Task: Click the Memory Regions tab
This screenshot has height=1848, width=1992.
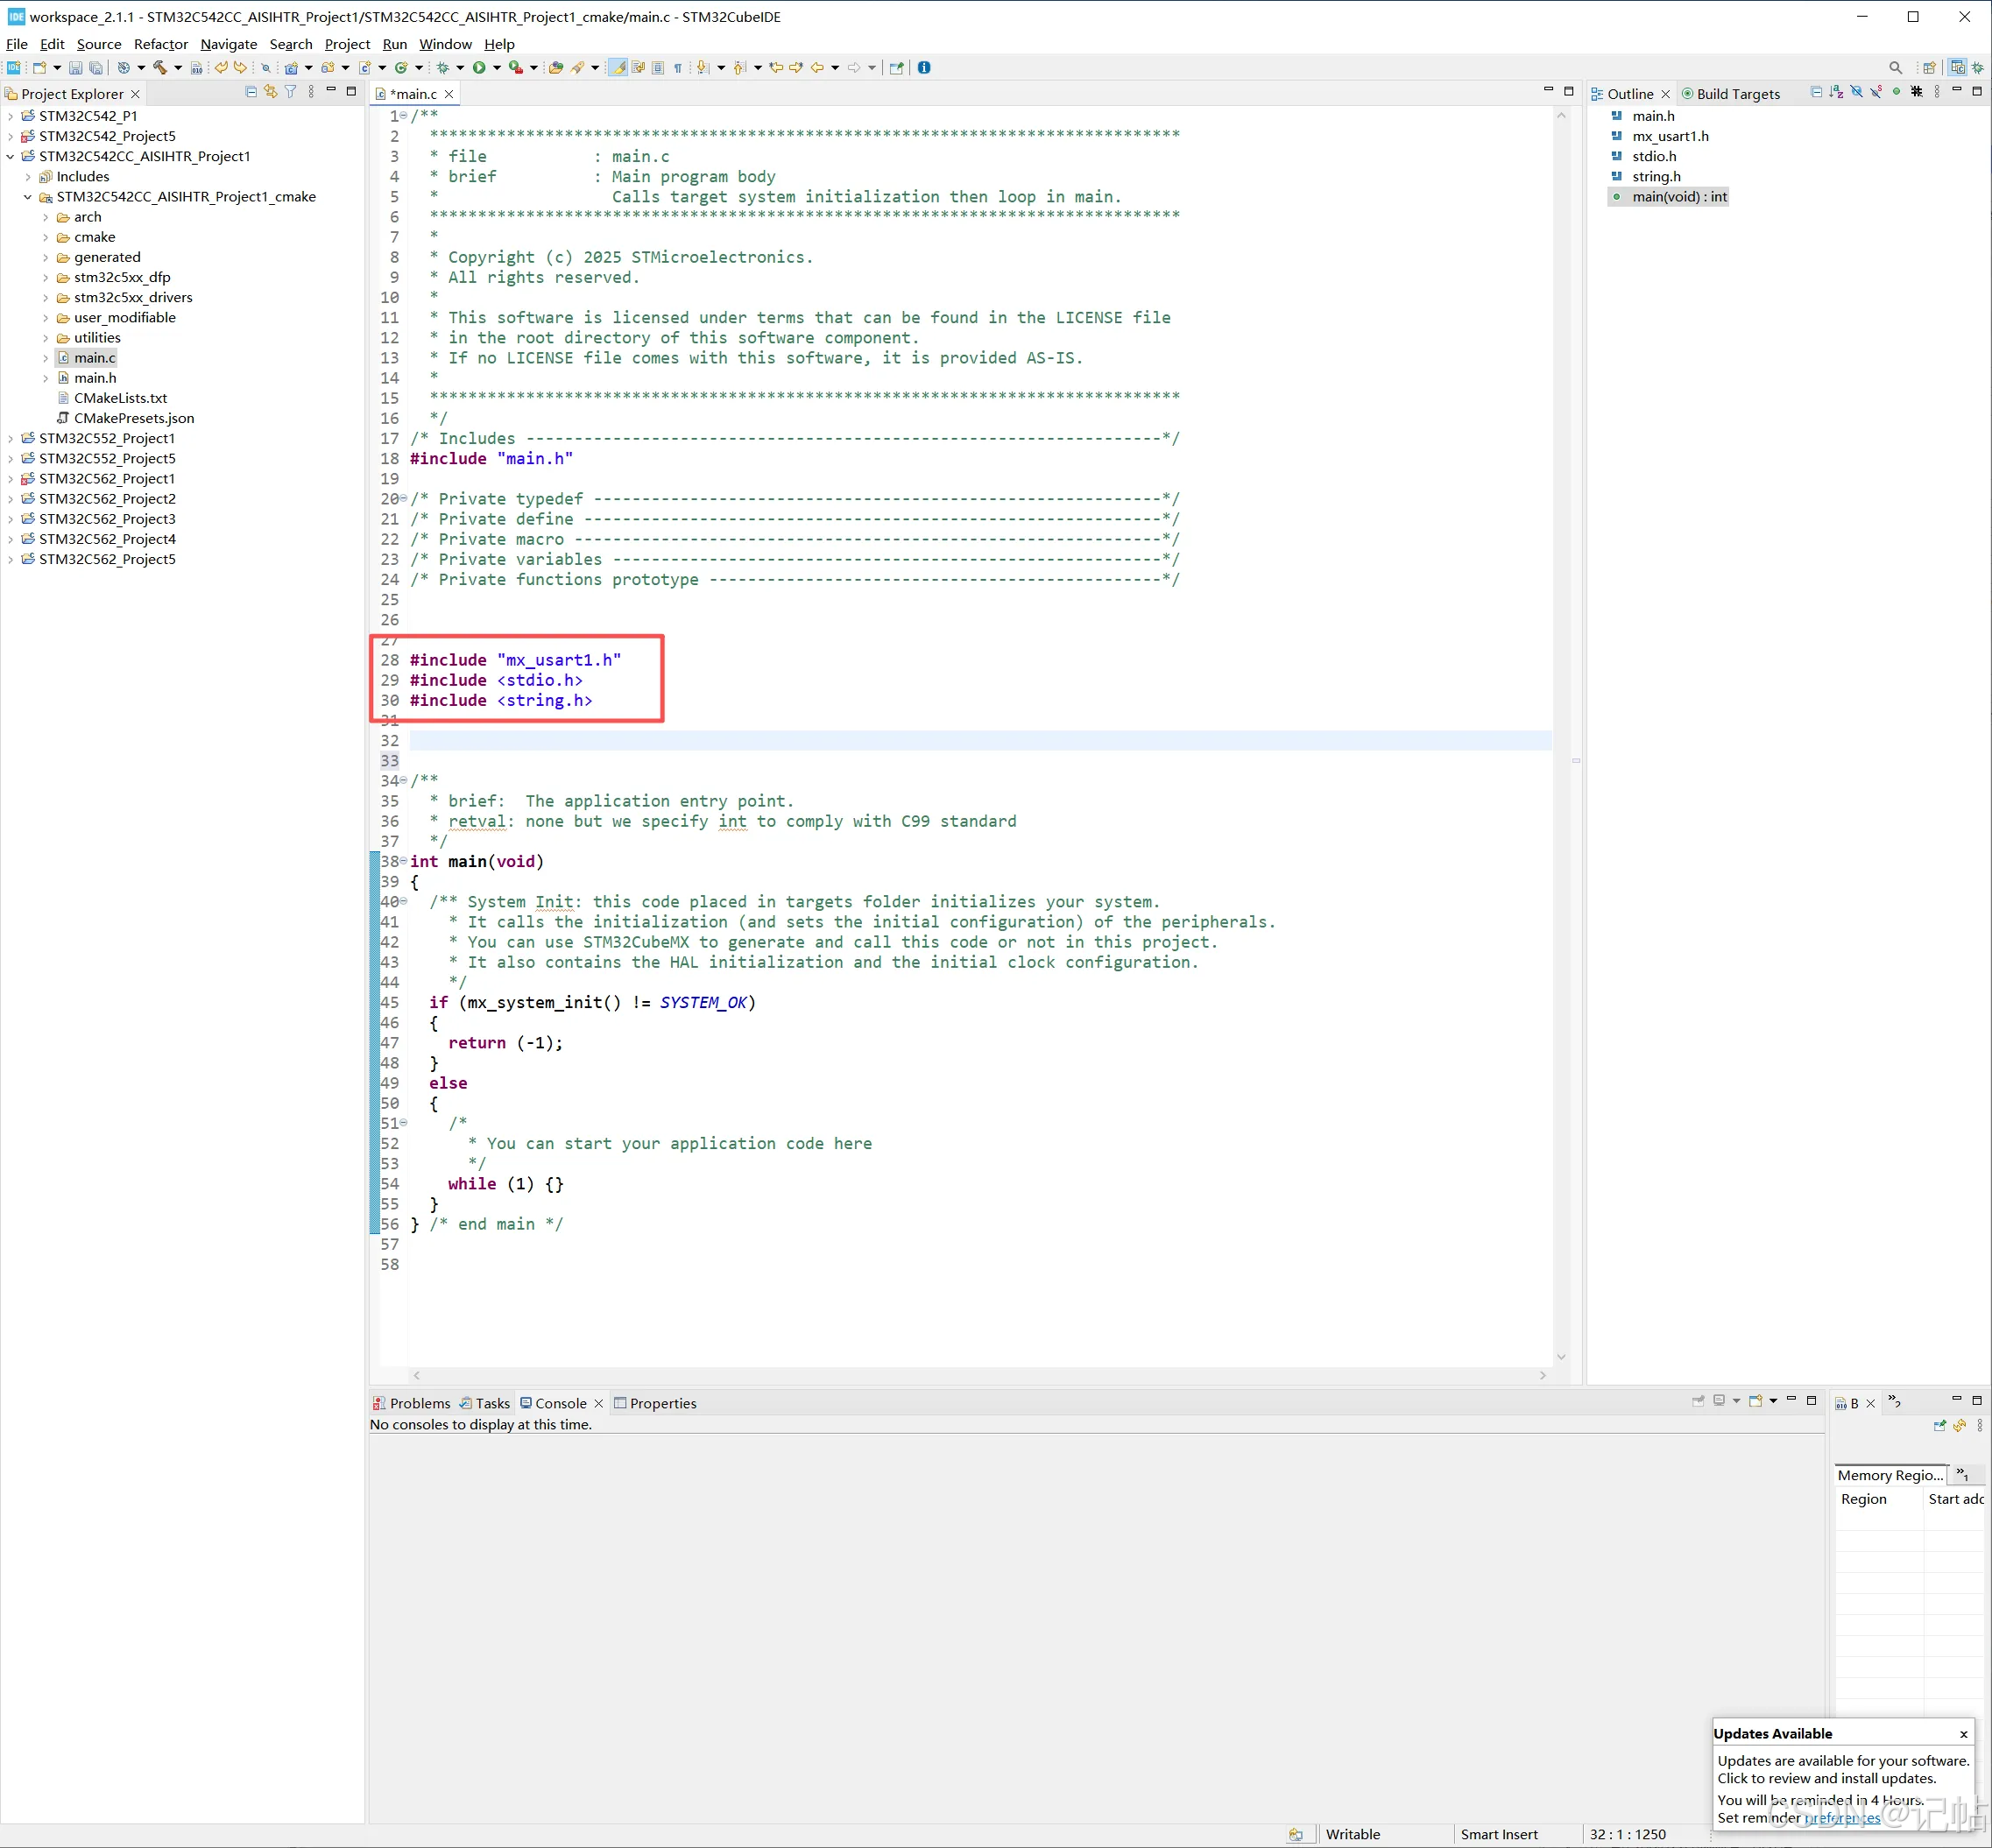Action: click(x=1890, y=1475)
